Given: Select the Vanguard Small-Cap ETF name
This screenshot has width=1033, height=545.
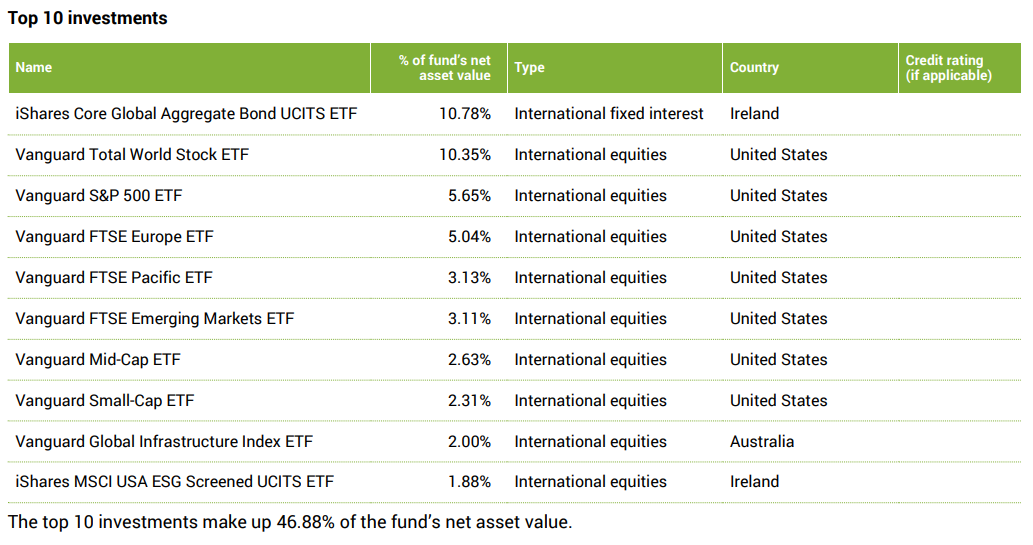Looking at the screenshot, I should pyautogui.click(x=105, y=400).
